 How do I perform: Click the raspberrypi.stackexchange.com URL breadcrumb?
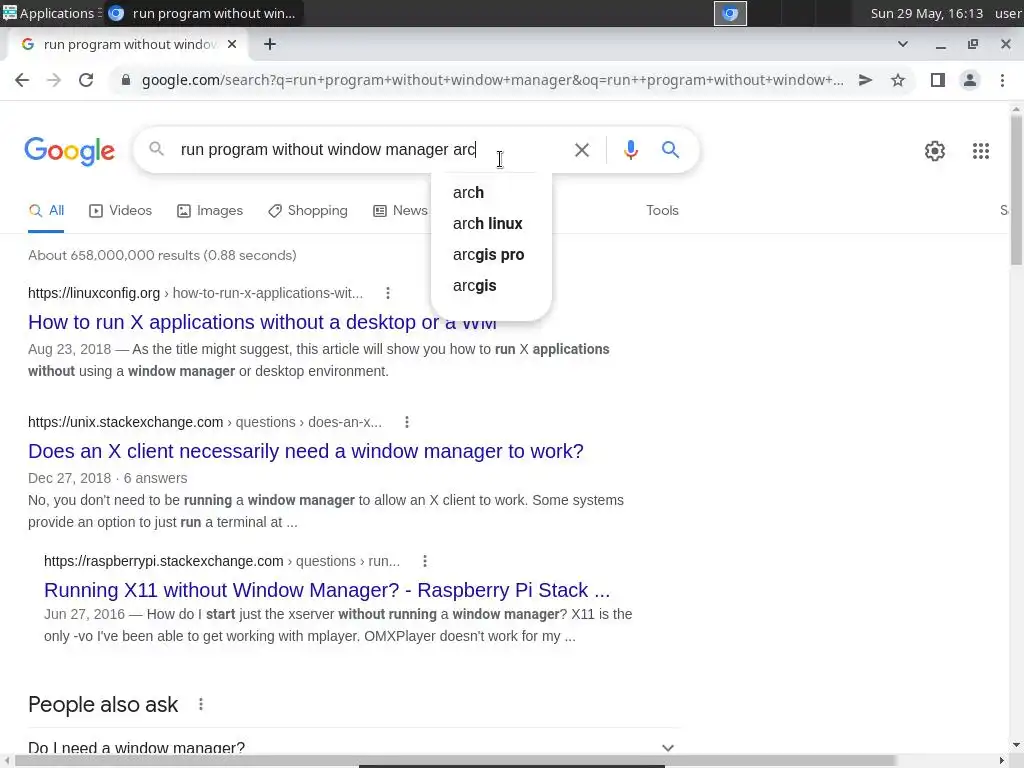[222, 561]
